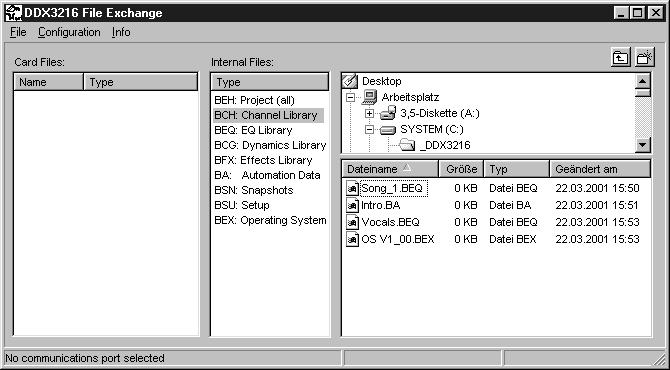Collapse the Arbeitsplatz tree node
670x370 pixels.
tap(350, 97)
